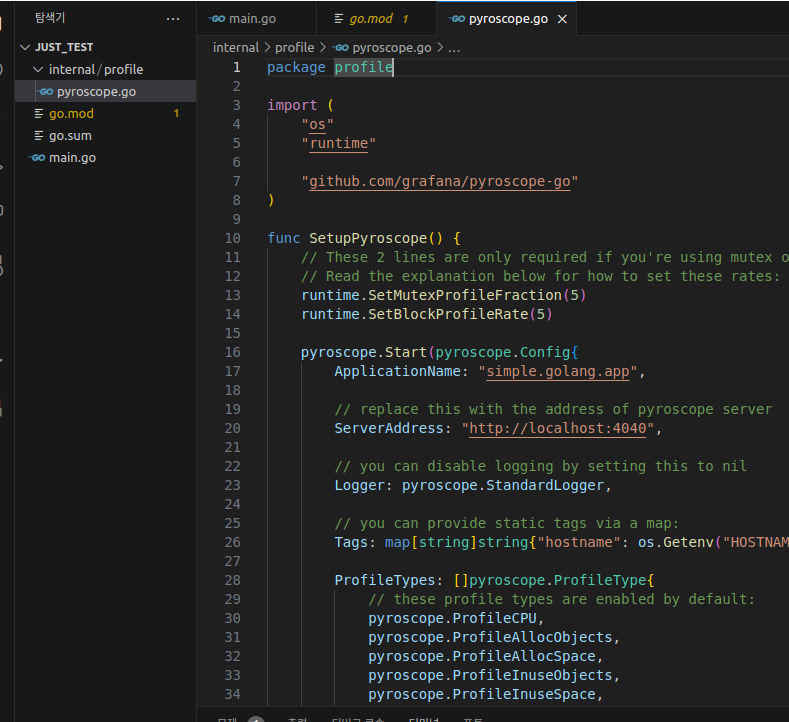This screenshot has width=789, height=722.
Task: Click the file icon beside go.sum in the file tree
Action: pyautogui.click(x=39, y=136)
